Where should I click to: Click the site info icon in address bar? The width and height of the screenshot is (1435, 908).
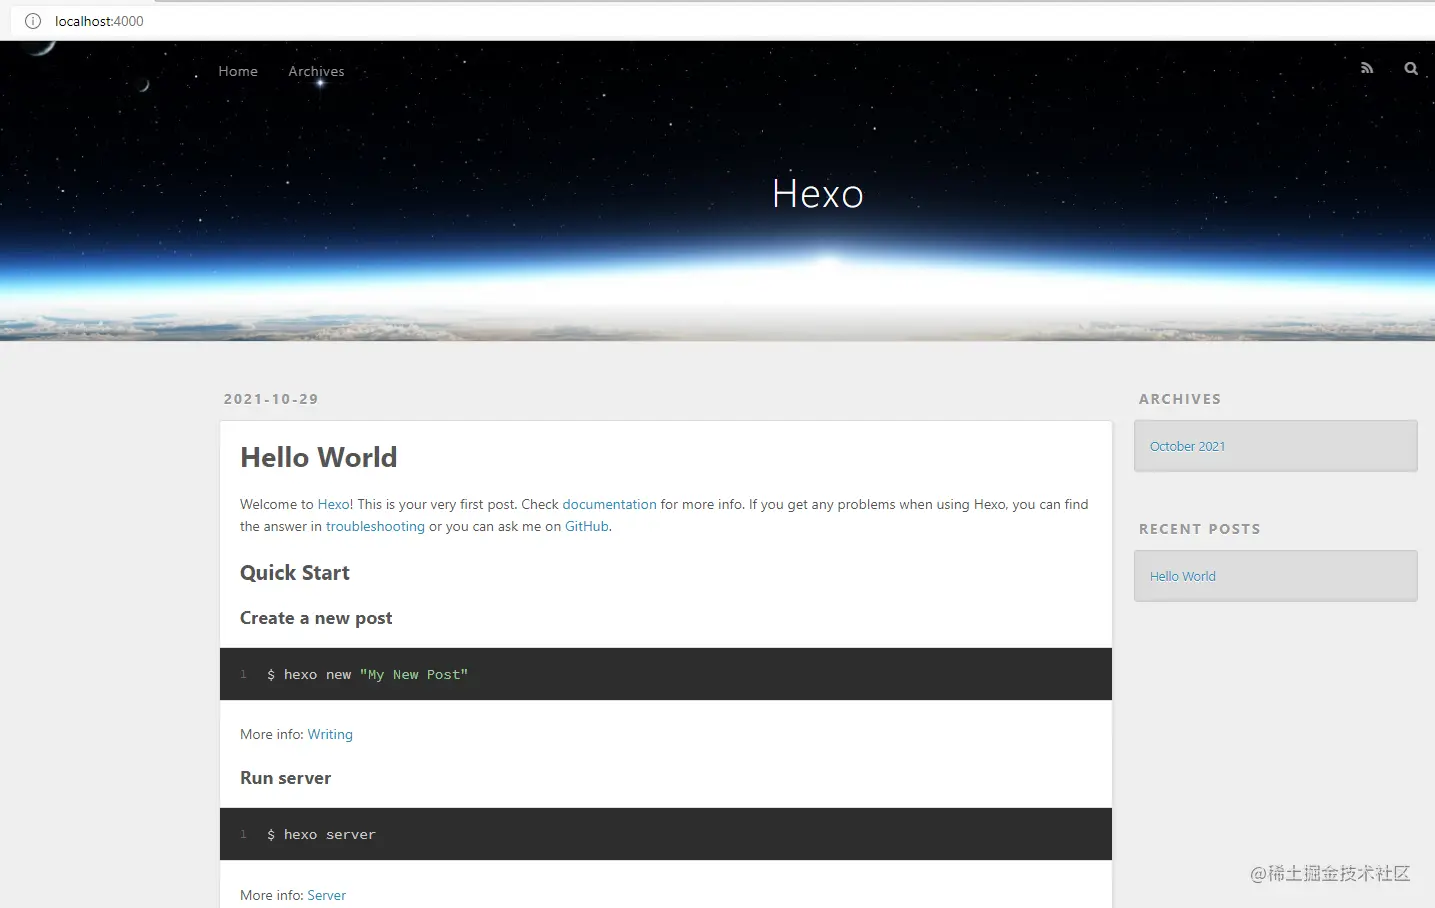(x=33, y=21)
